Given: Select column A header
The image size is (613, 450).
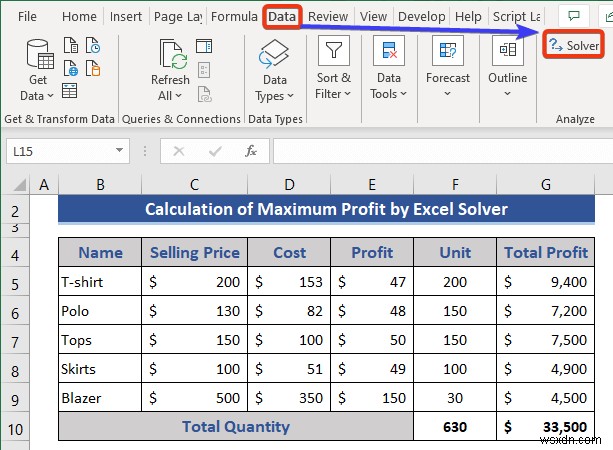Looking at the screenshot, I should pos(44,185).
